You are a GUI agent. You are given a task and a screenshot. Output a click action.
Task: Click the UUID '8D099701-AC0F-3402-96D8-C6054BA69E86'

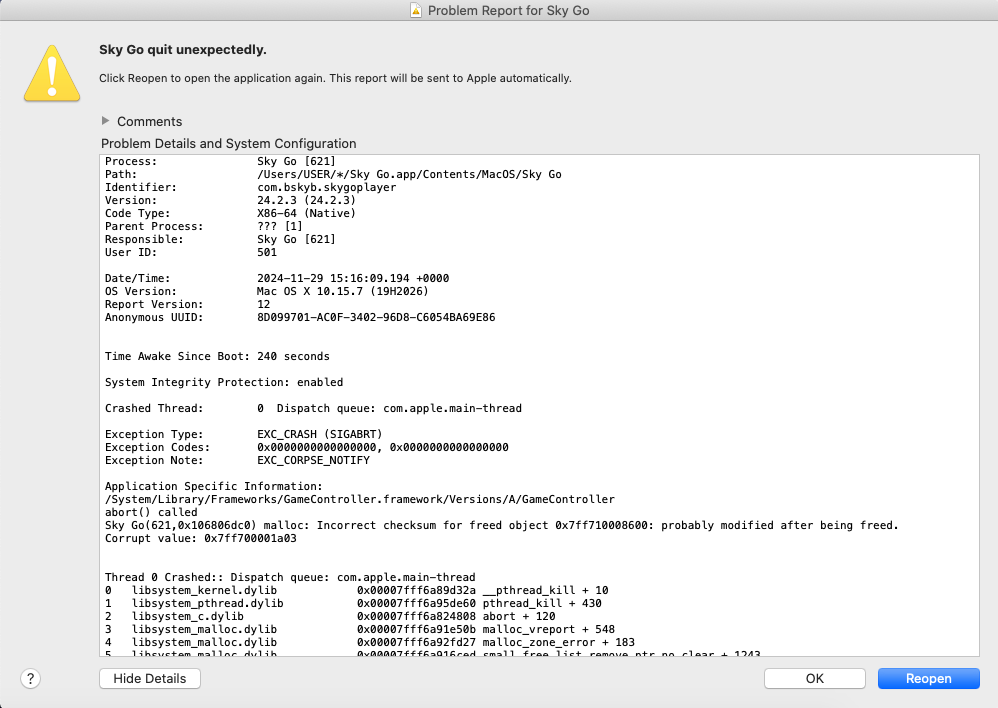(376, 317)
